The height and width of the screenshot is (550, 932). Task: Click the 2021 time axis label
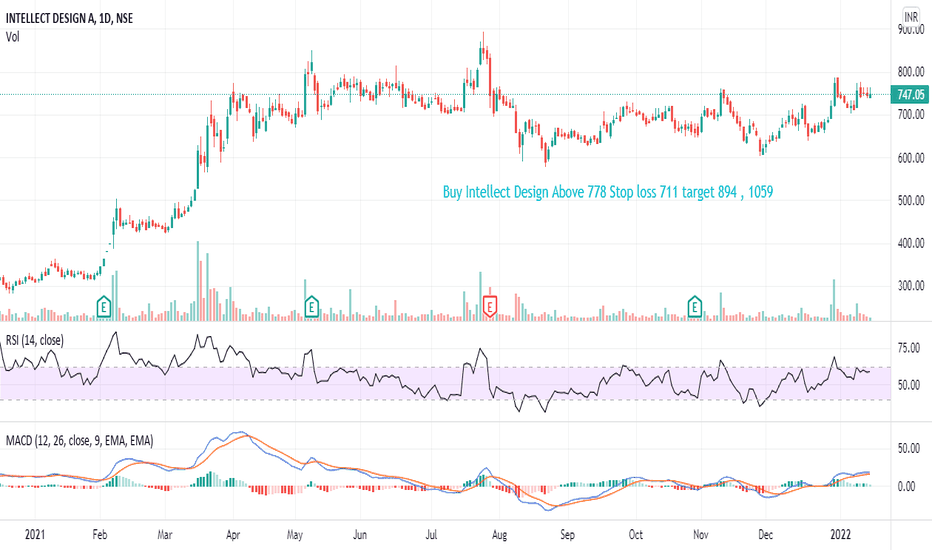[34, 535]
